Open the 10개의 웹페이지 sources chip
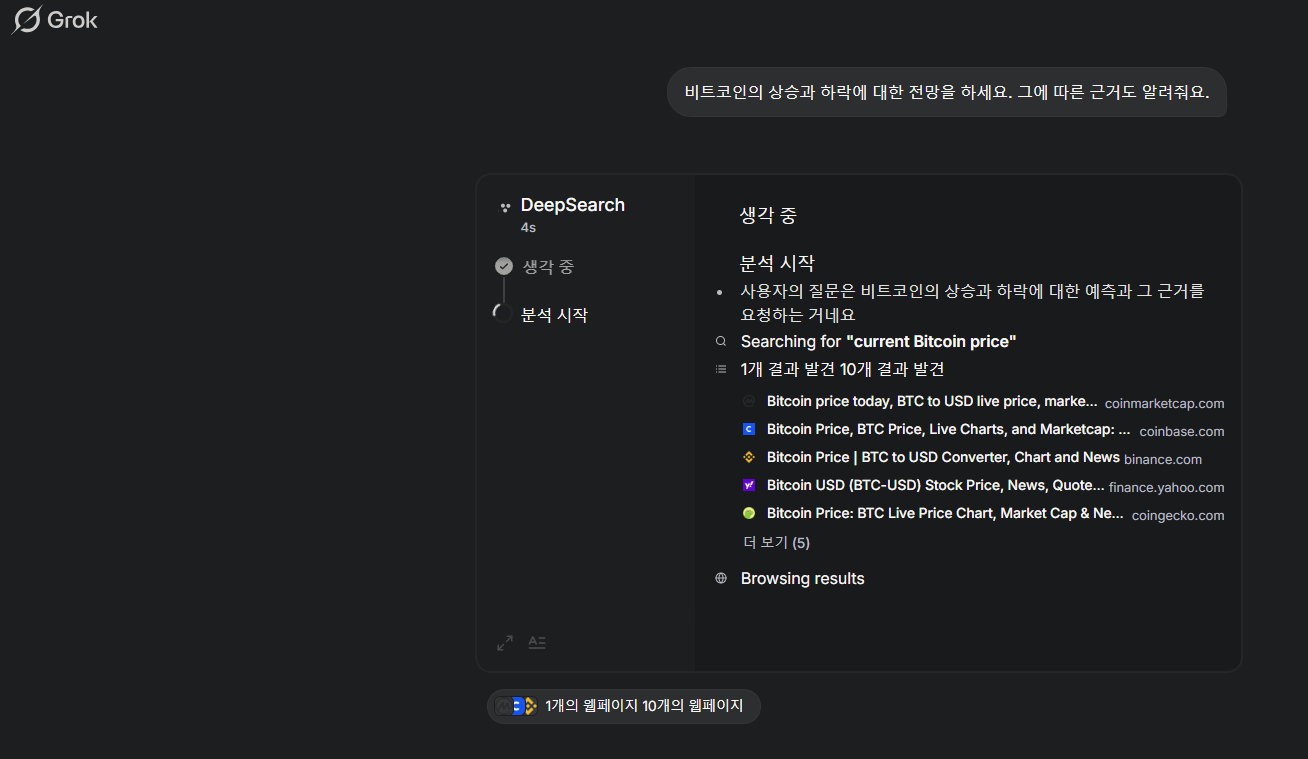This screenshot has height=759, width=1308. (x=623, y=706)
